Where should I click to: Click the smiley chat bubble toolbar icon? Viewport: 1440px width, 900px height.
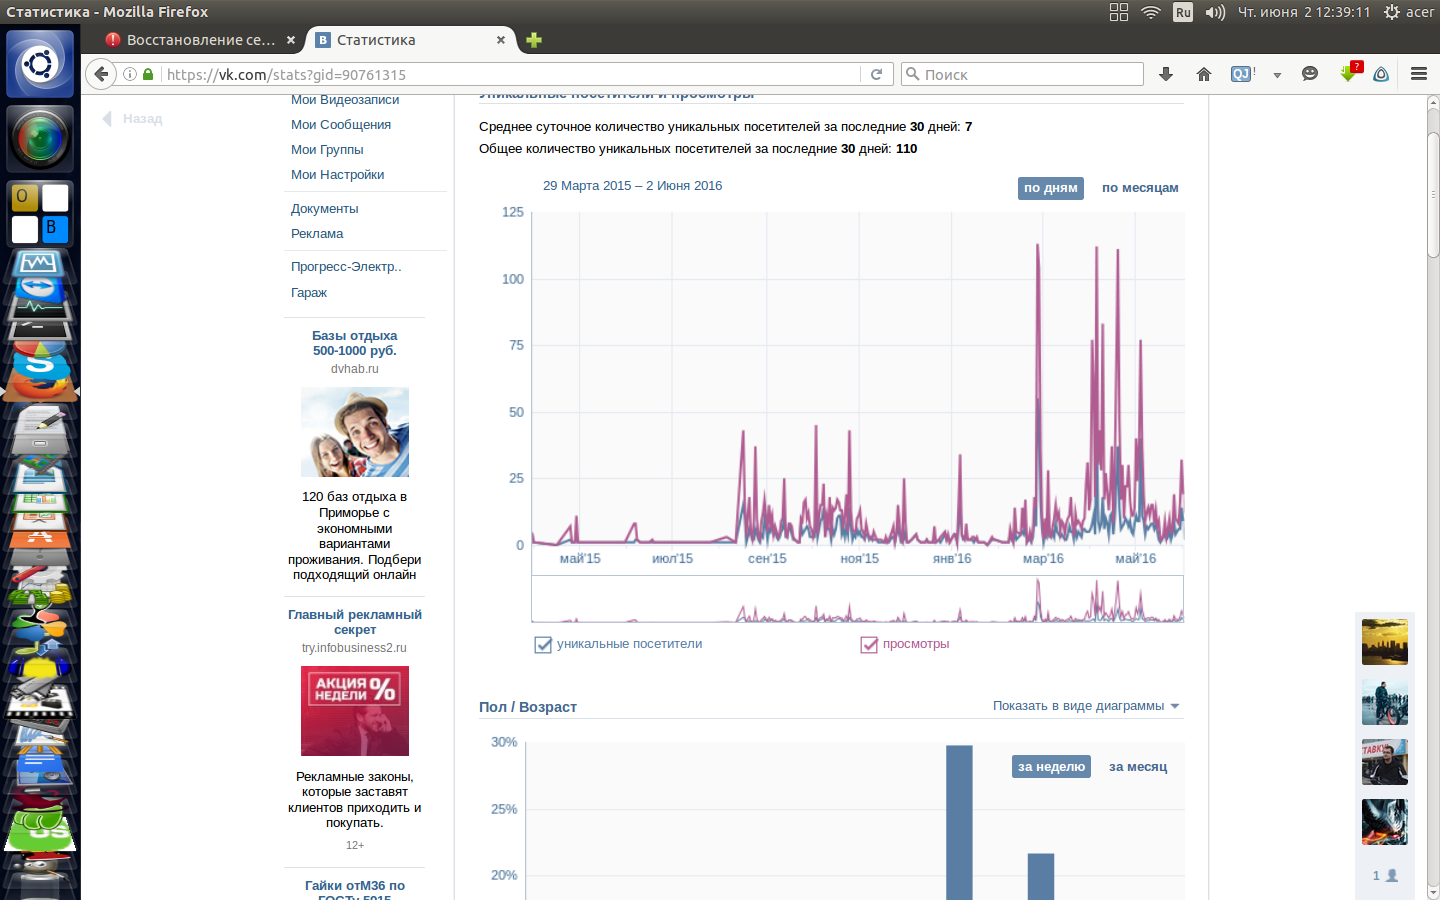click(1310, 74)
